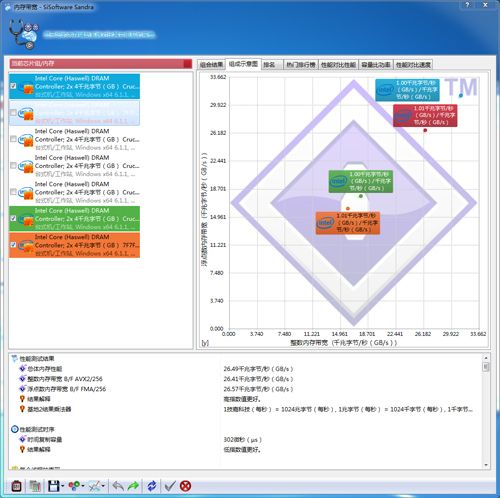This screenshot has width=500, height=498.
Task: Click the clock icon beside 性能测试时序
Action: point(15,429)
